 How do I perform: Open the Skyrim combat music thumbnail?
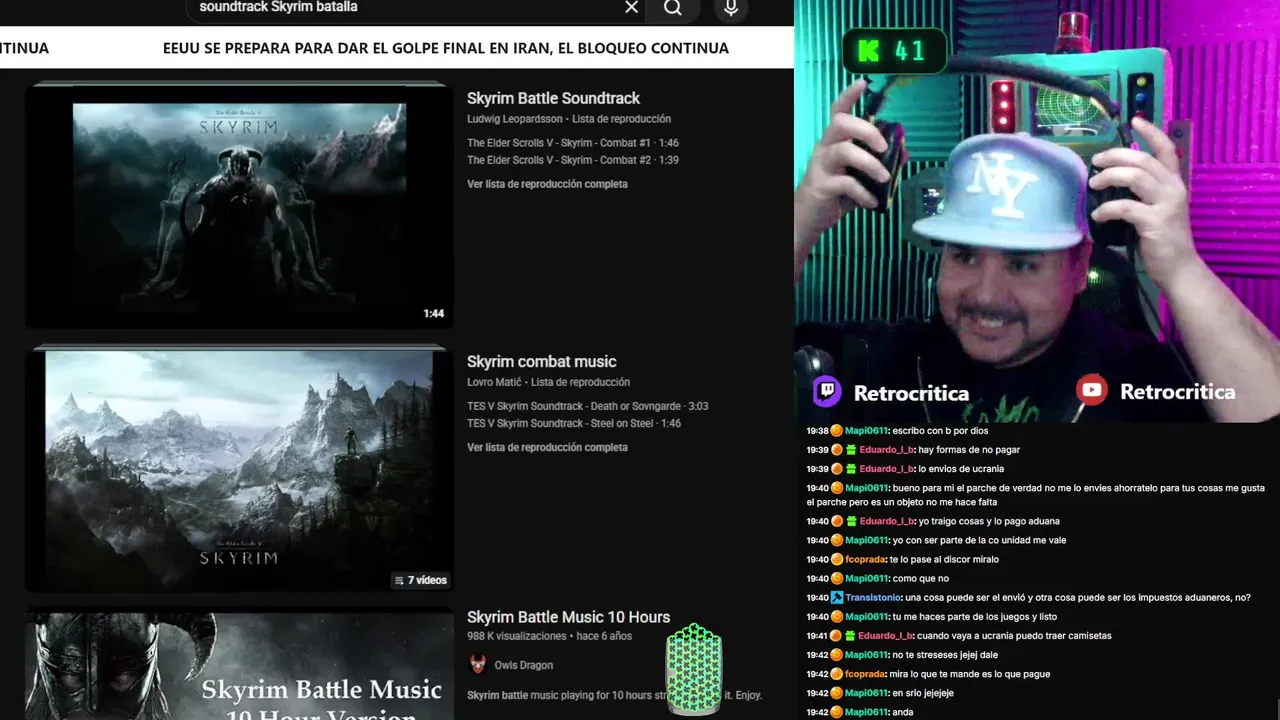[x=239, y=469]
